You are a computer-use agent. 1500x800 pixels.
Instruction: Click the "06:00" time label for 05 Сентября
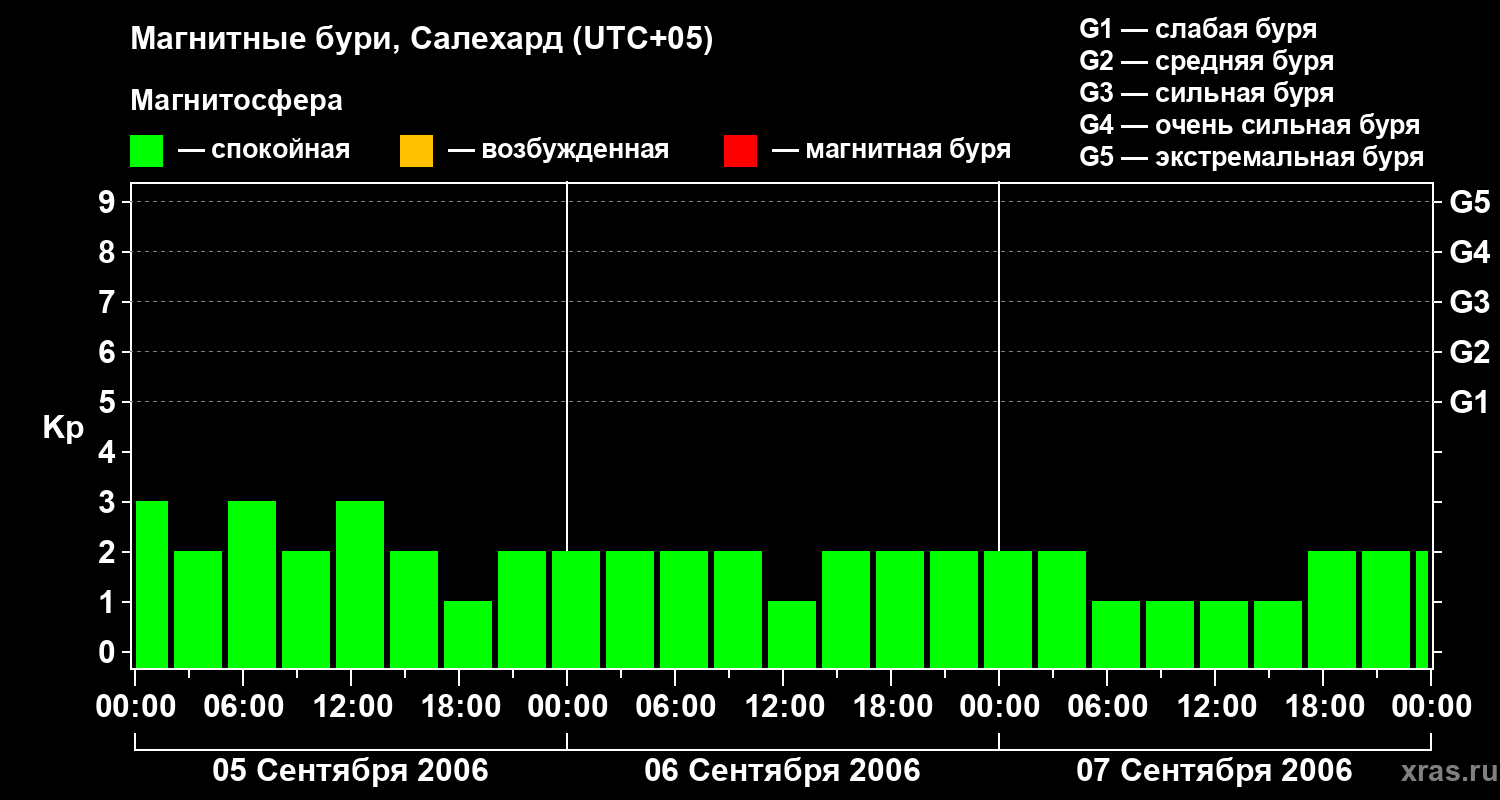click(243, 707)
